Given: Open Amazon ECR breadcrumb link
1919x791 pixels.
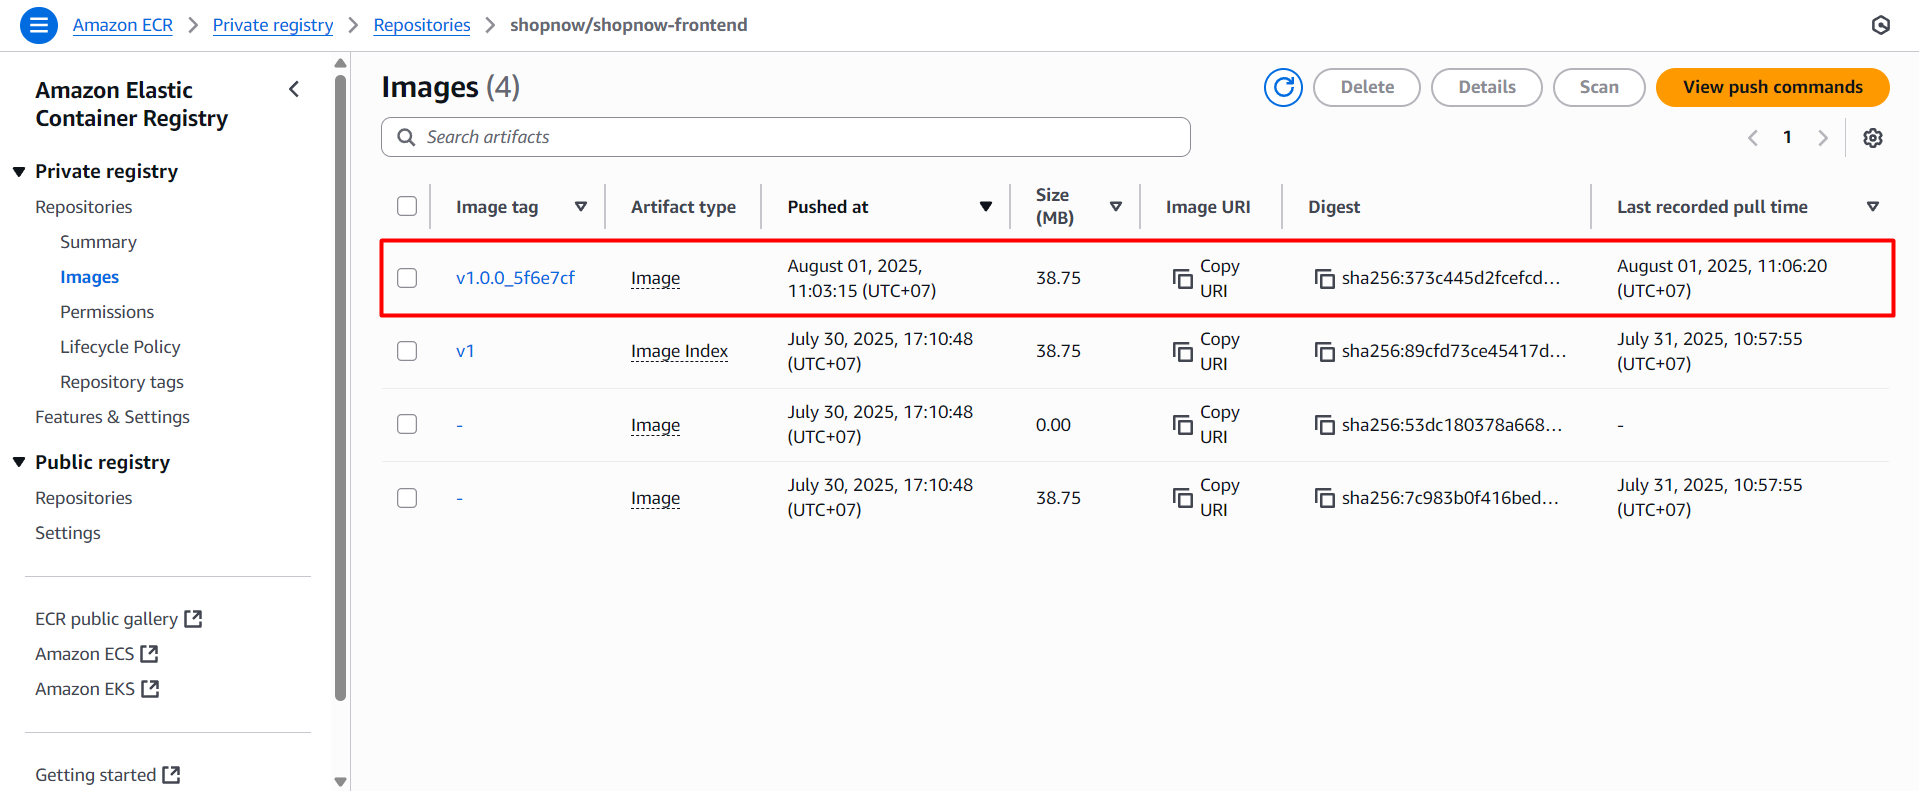Looking at the screenshot, I should [x=123, y=25].
